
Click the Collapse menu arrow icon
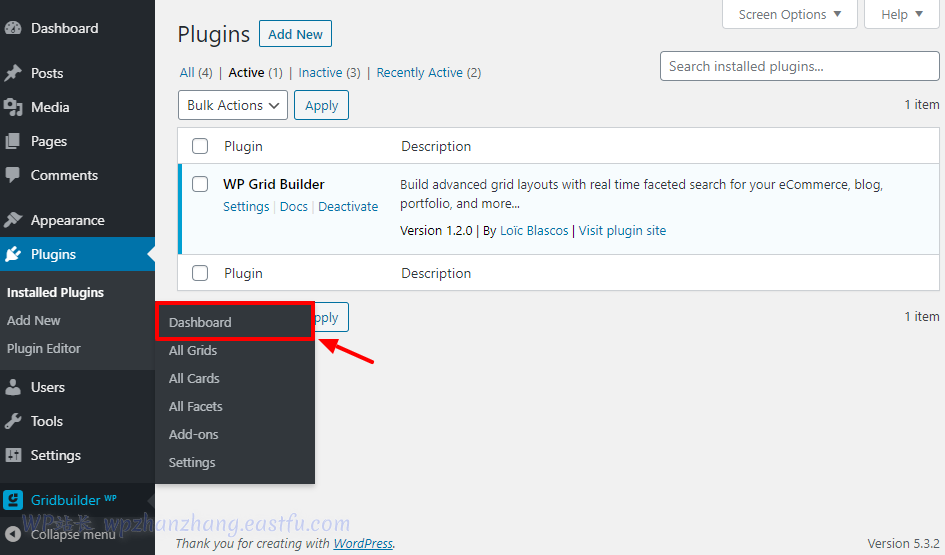[x=13, y=534]
